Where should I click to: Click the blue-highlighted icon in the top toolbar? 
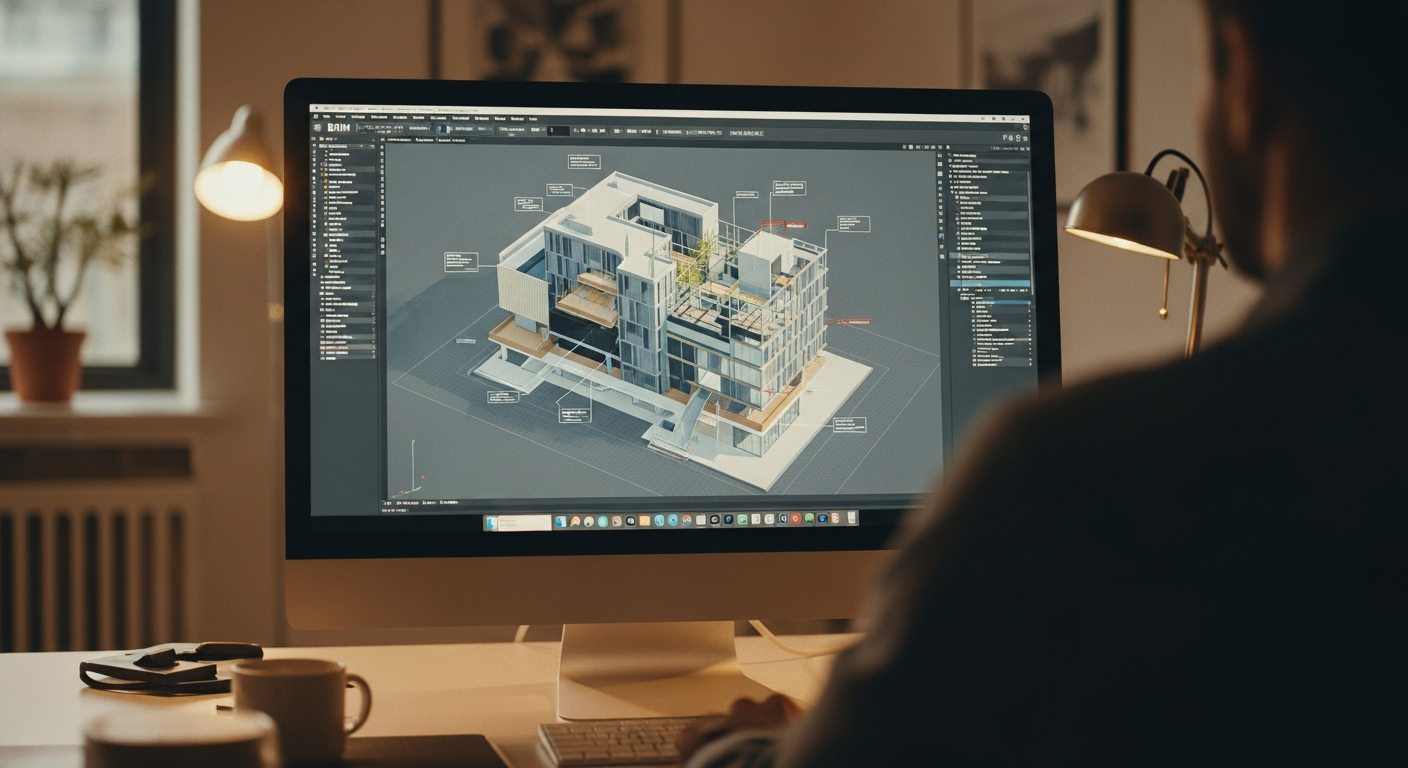(439, 129)
